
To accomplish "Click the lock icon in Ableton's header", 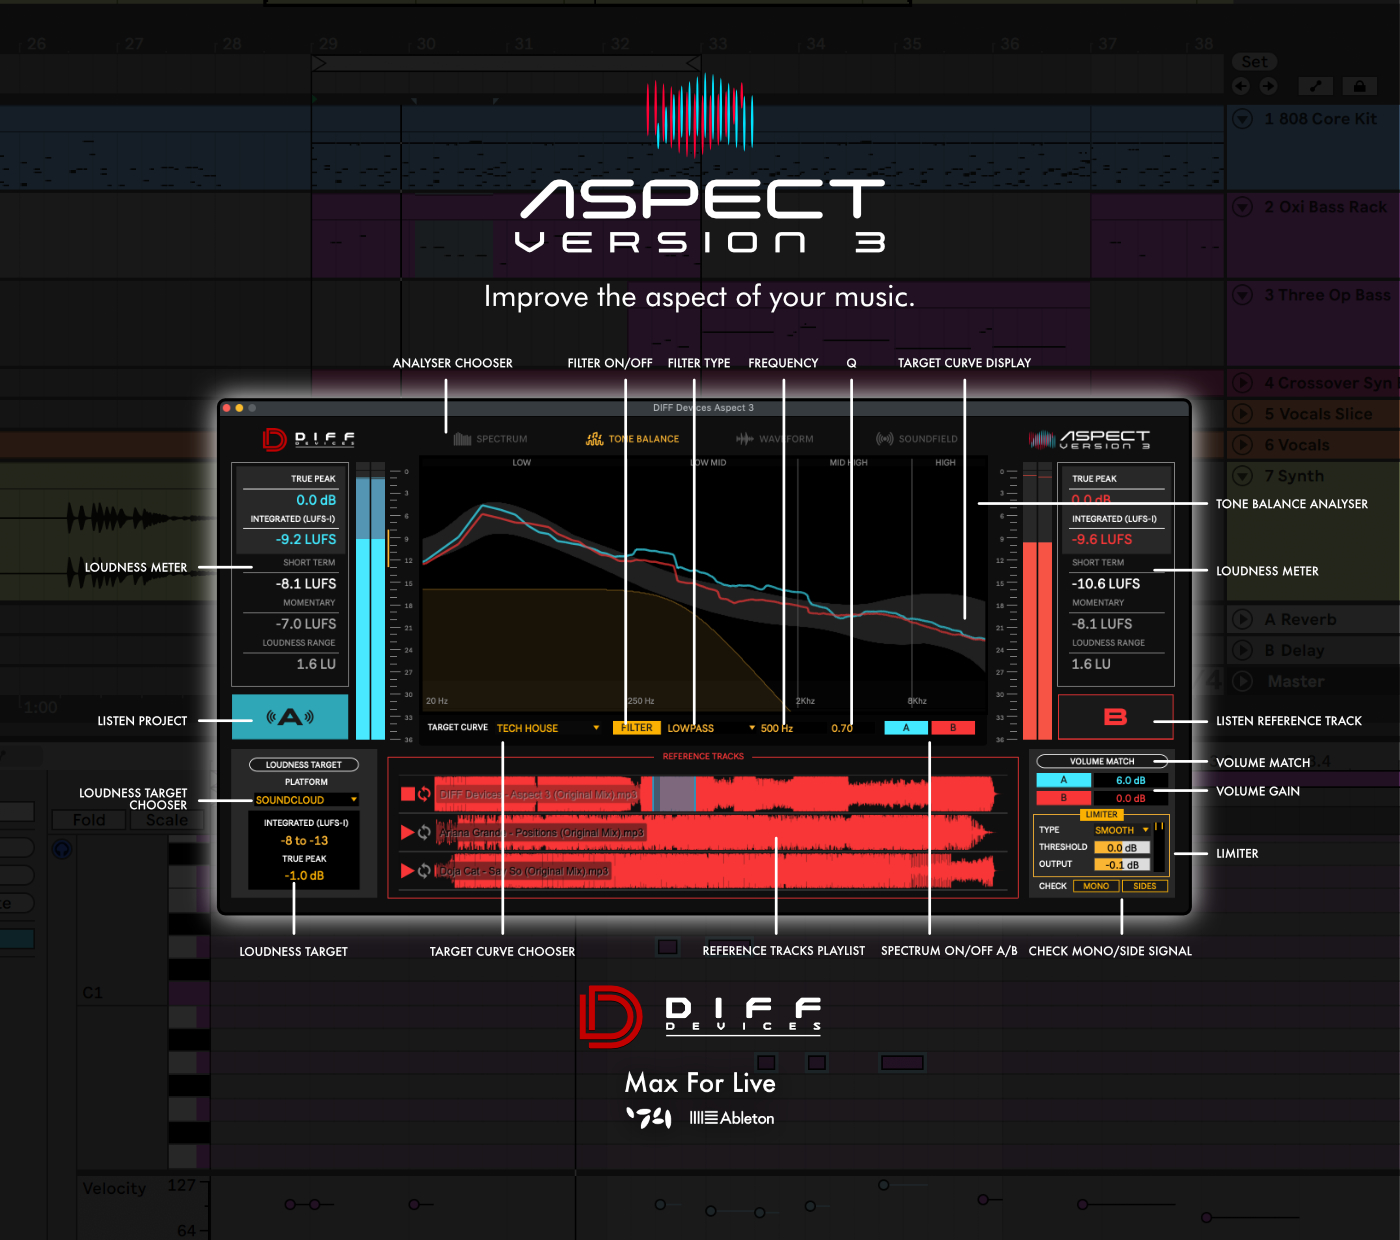I will 1359,86.
